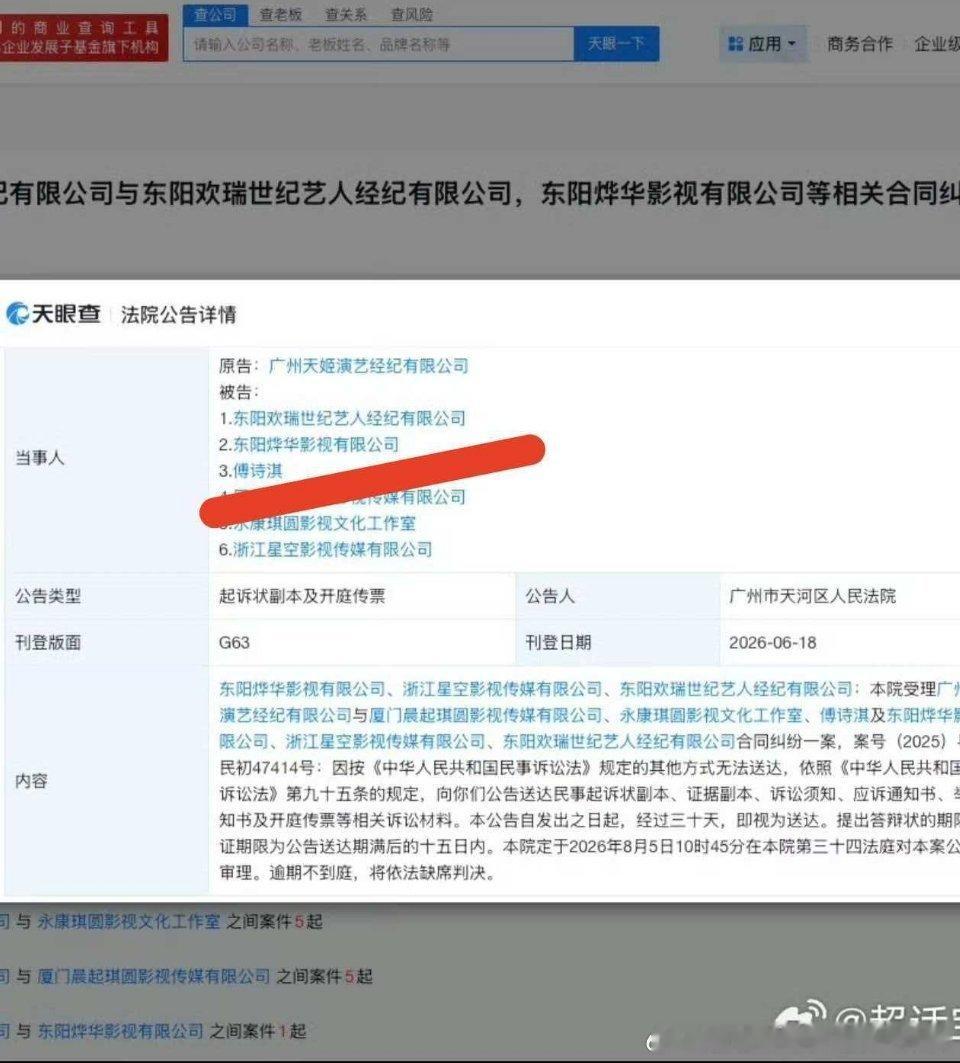Open defendant 6 浙江星空影视传媒有限公司 link
This screenshot has height=1063, width=960.
332,550
